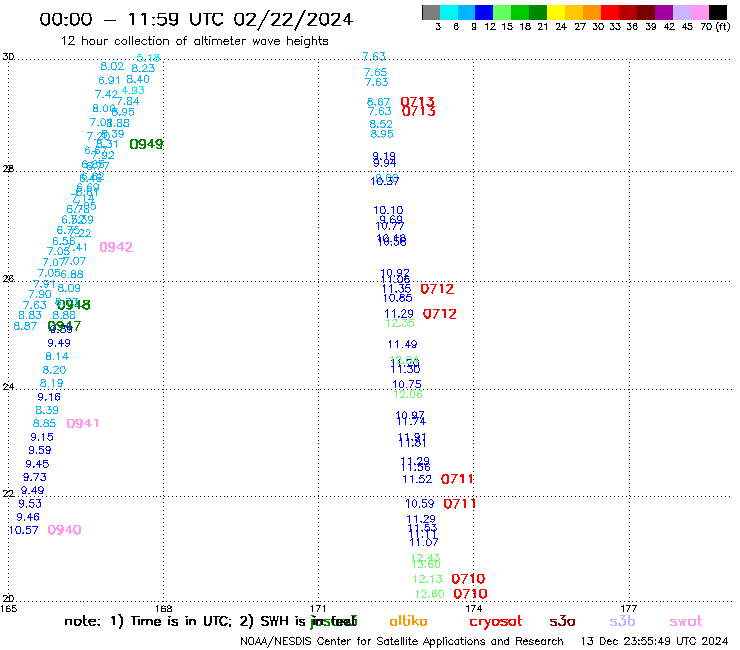Click the wave height value '8.02'
Image resolution: width=740 pixels, height=650 pixels.
tap(112, 67)
